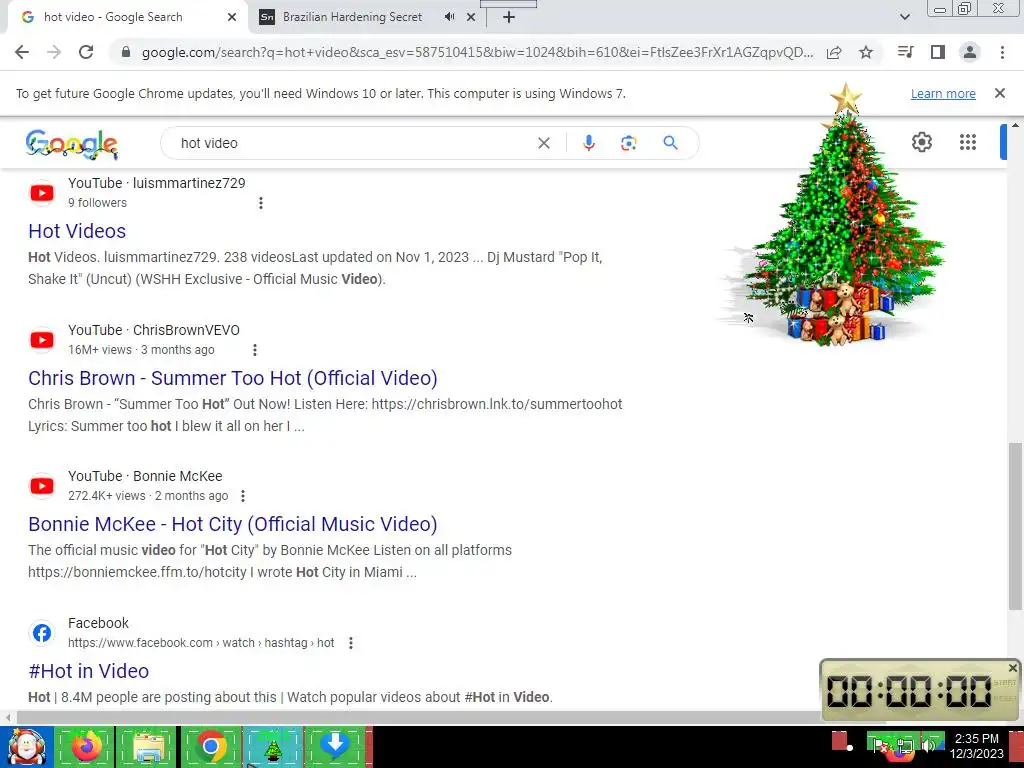Click the Facebook logo beside the result

click(x=42, y=633)
